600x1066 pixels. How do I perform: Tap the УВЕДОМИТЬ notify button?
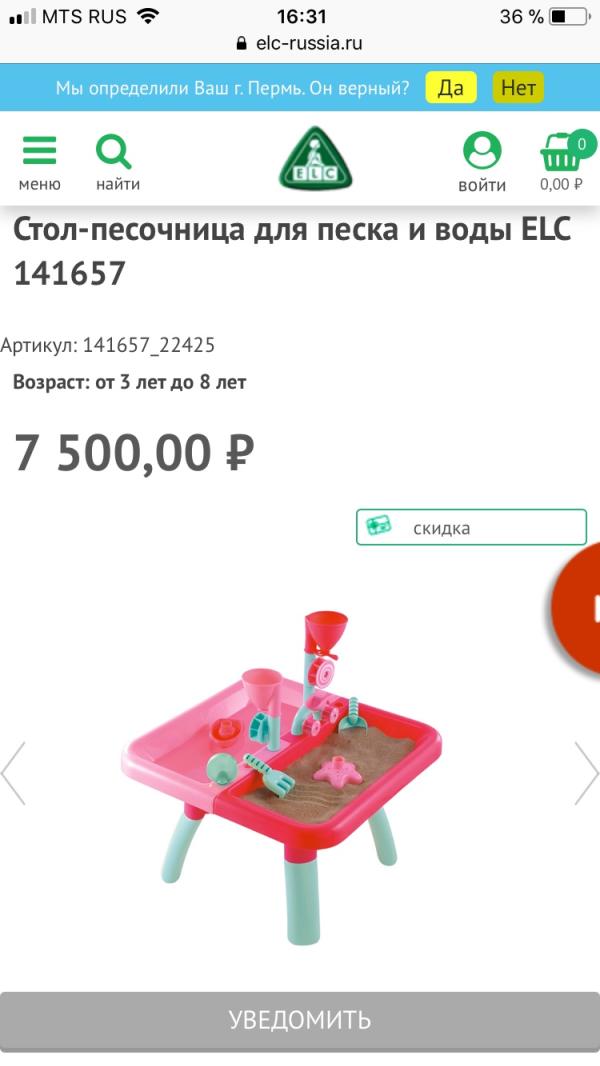click(x=300, y=1021)
